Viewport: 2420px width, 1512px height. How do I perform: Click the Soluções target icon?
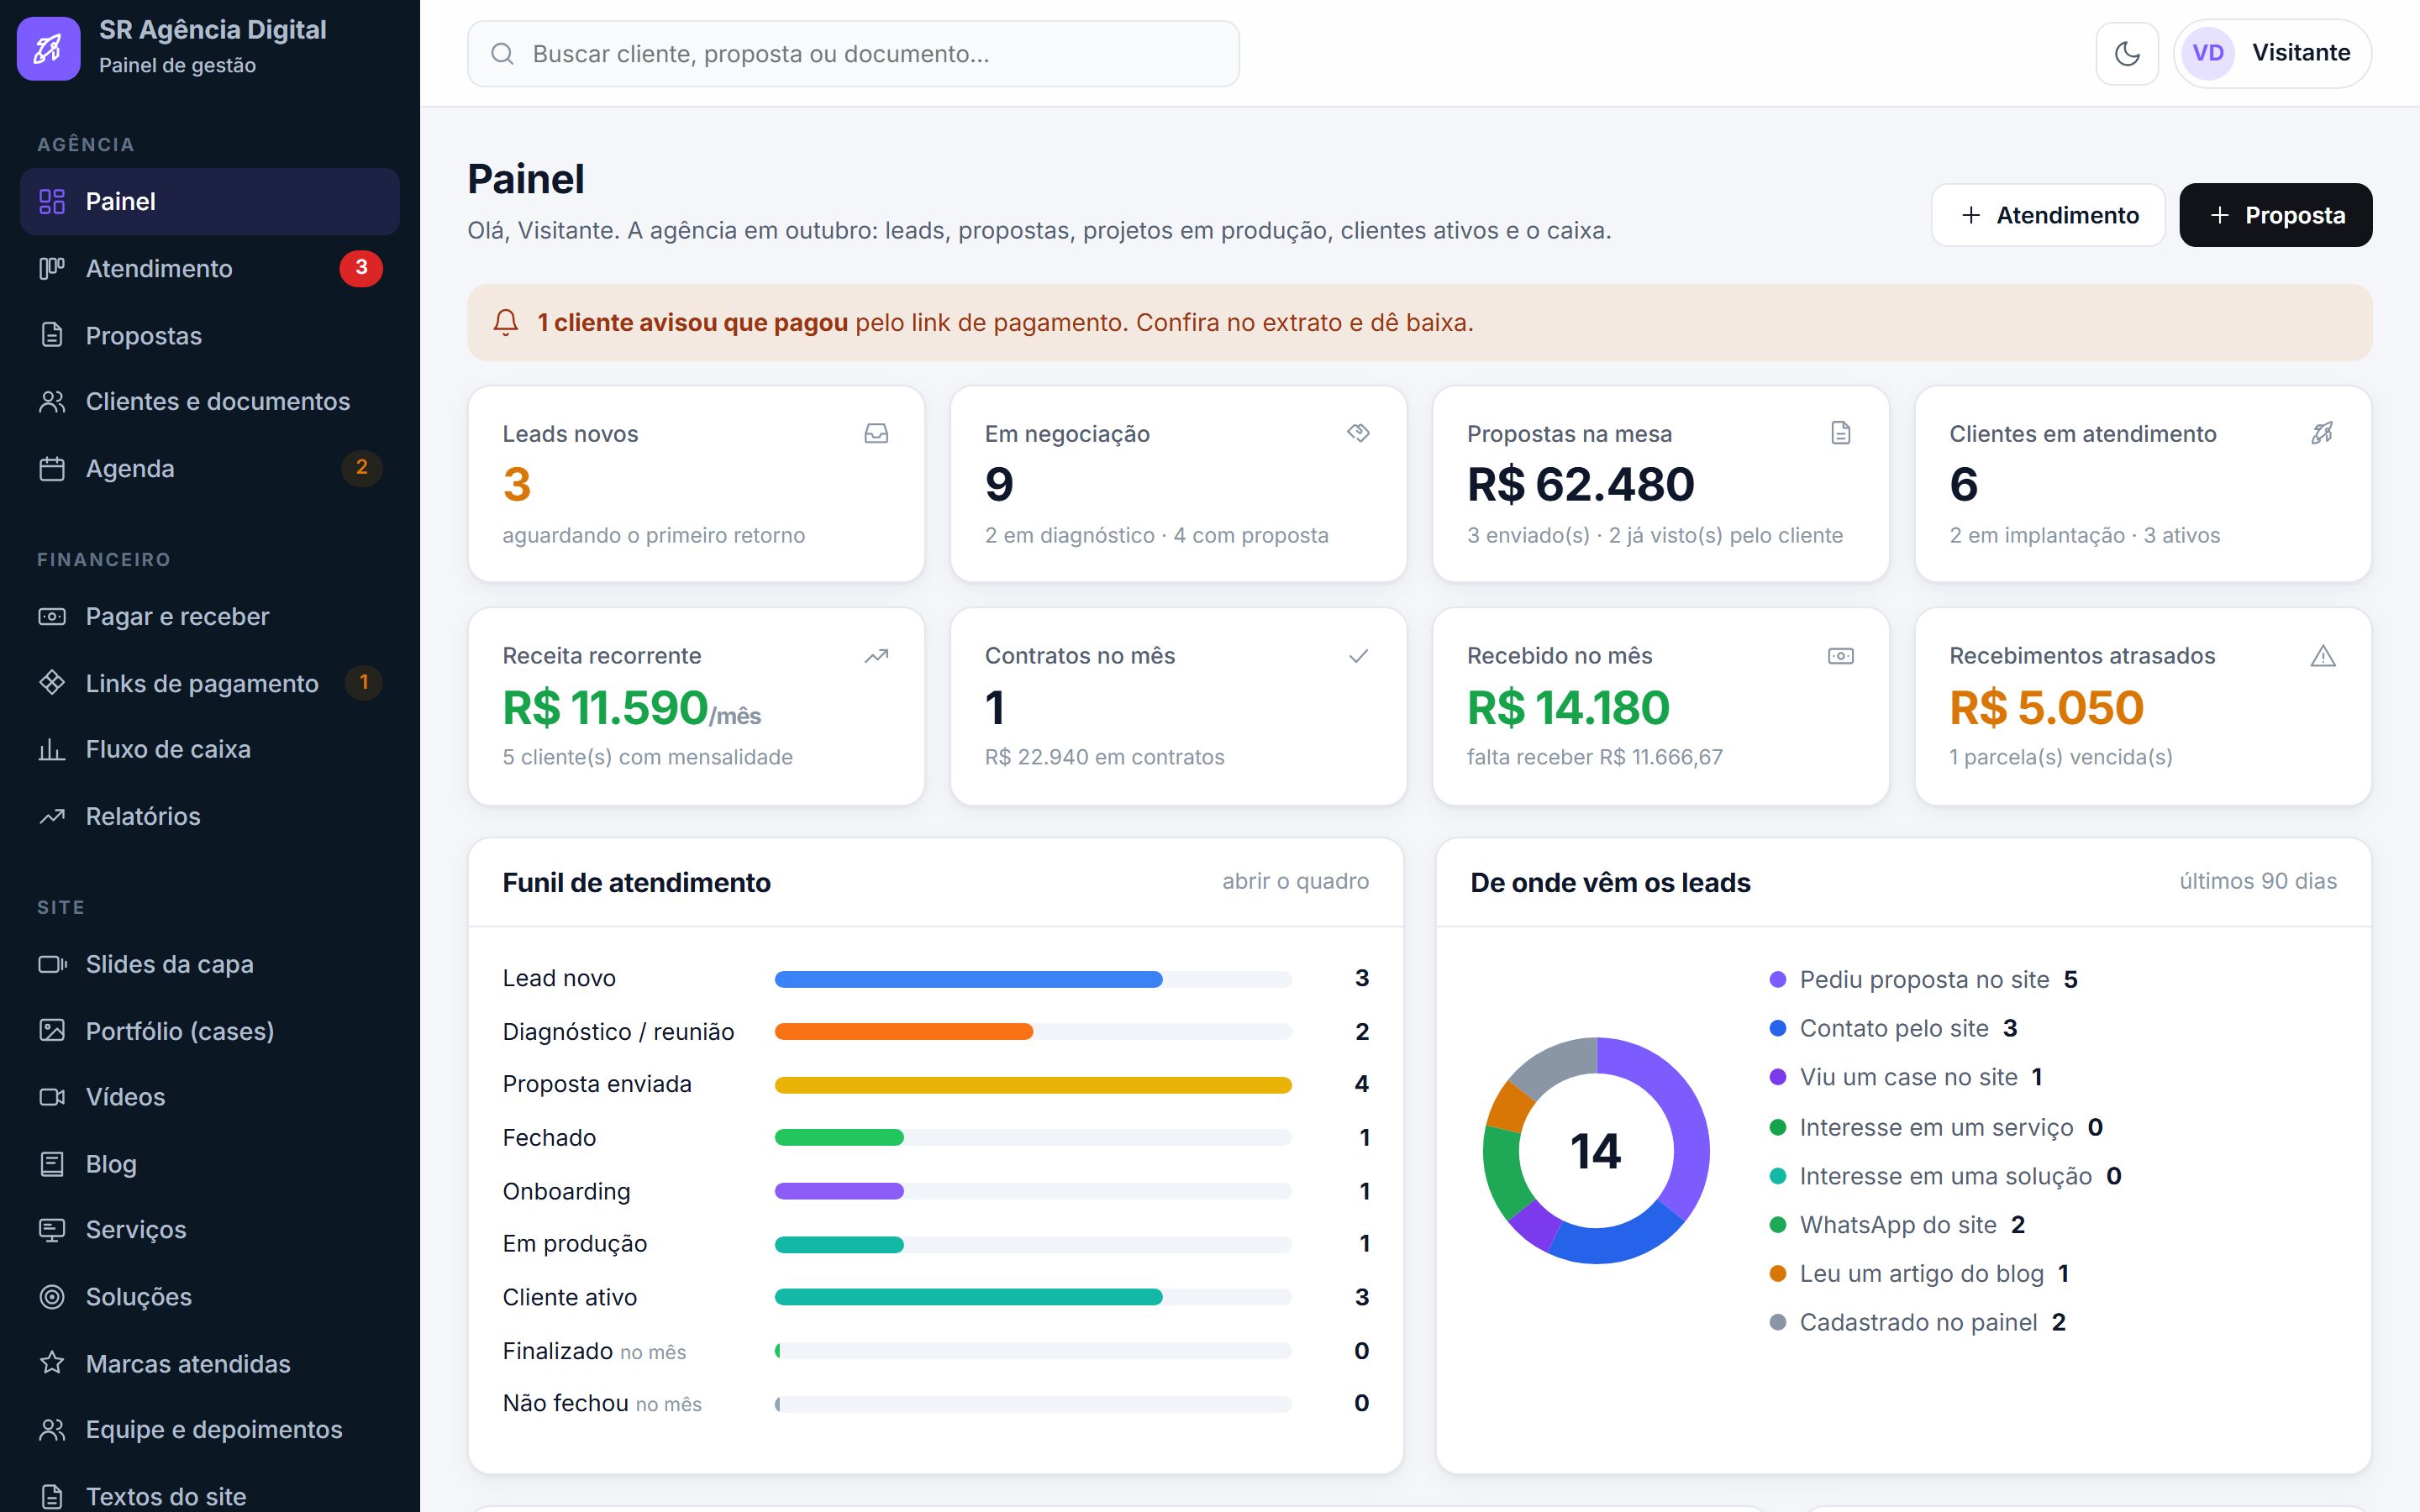[52, 1297]
